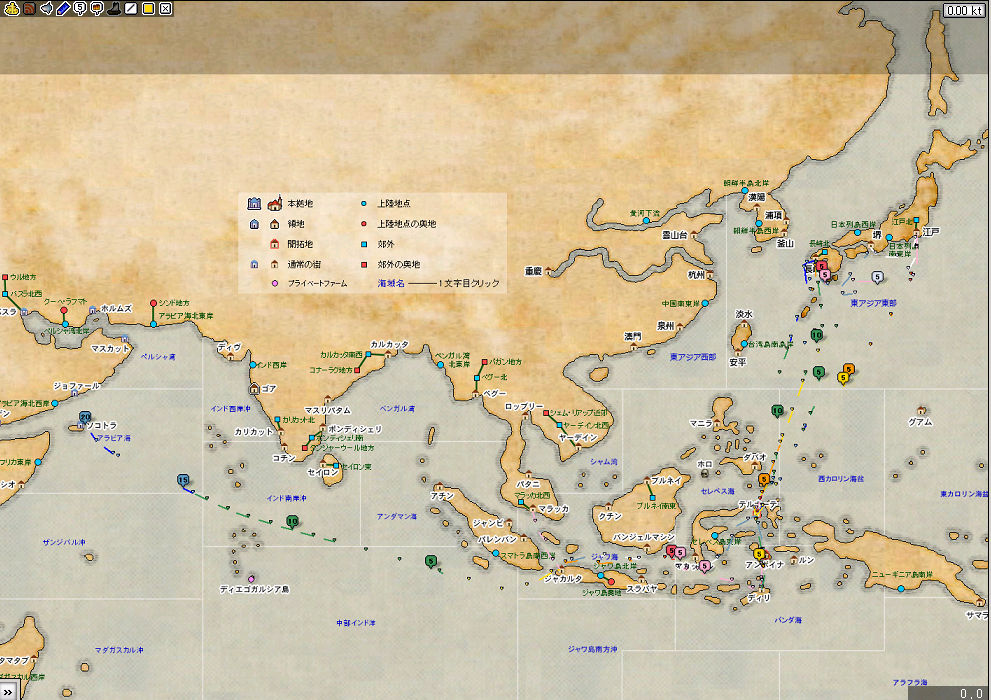This screenshot has width=991, height=700.
Task: Click the 中部インド洋 sea area name
Action: [356, 624]
